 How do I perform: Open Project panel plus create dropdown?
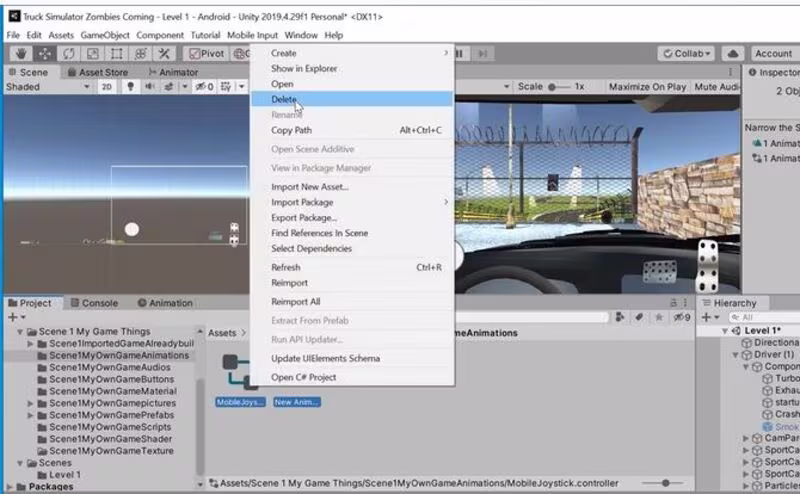point(16,317)
